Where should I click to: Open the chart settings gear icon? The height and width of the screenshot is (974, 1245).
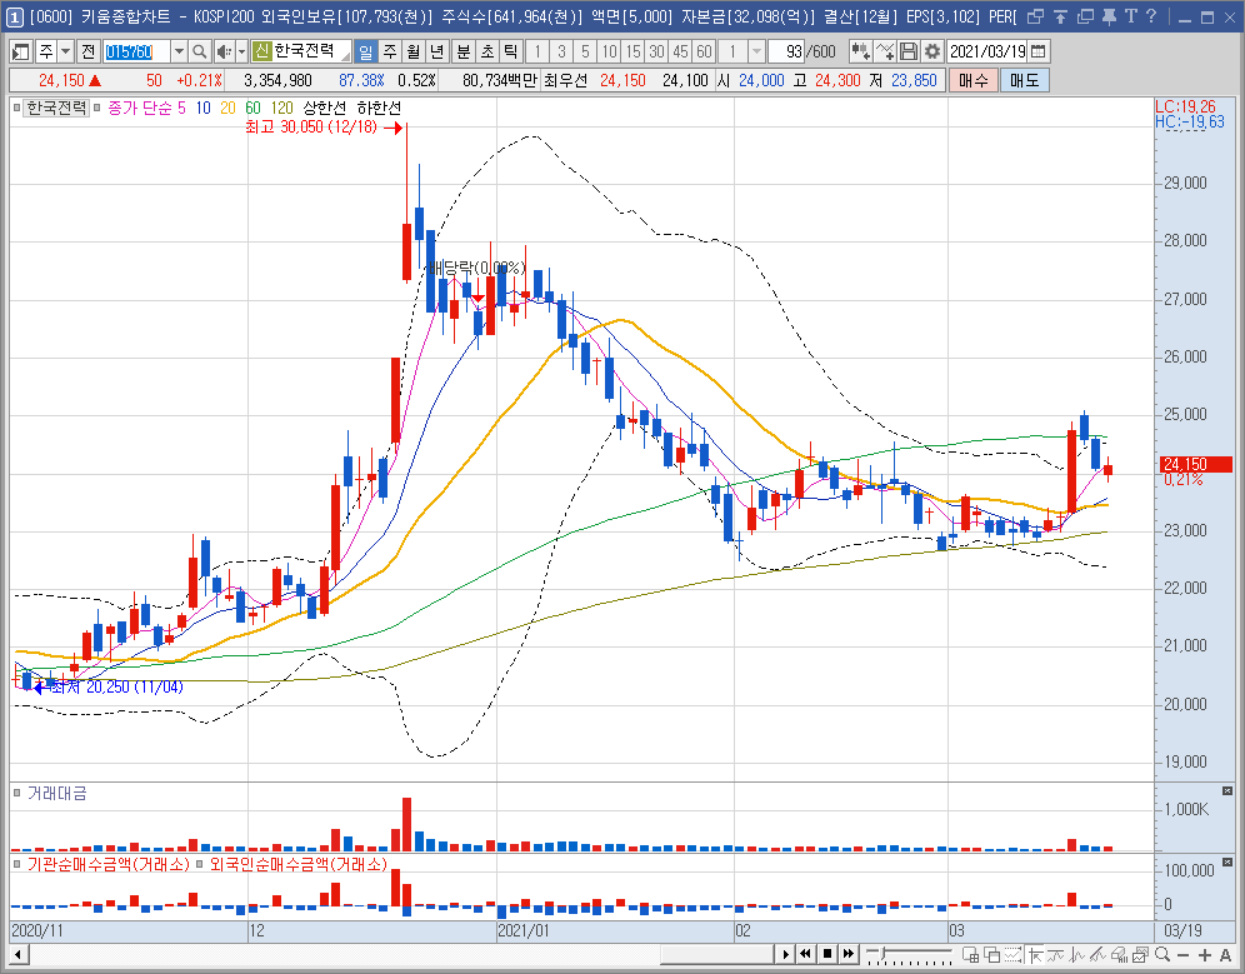(x=932, y=51)
